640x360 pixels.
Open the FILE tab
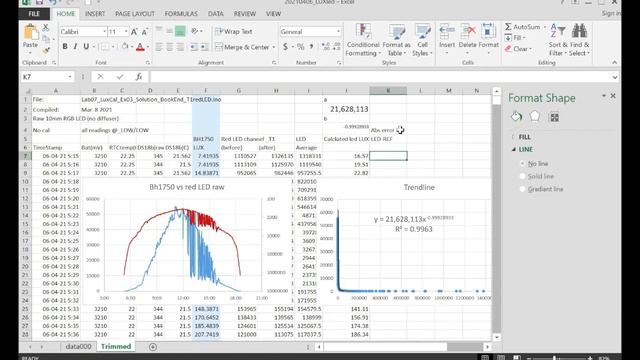[34, 13]
